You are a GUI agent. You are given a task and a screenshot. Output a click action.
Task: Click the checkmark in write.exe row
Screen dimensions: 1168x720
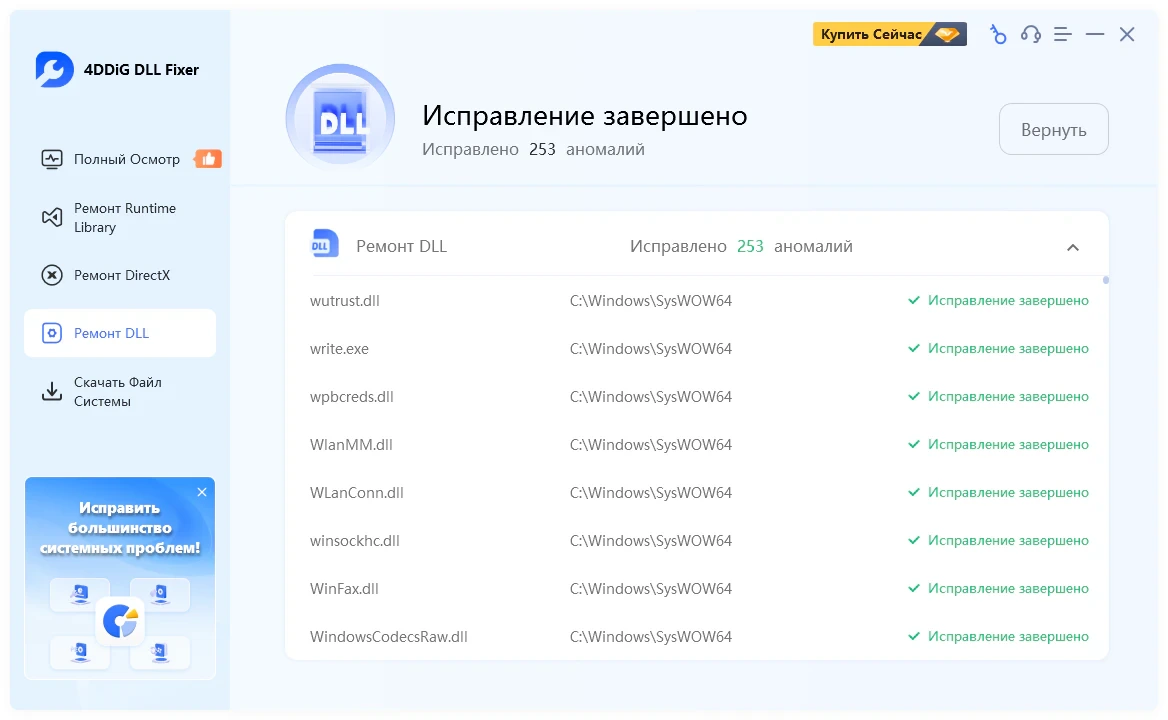pyautogui.click(x=914, y=348)
